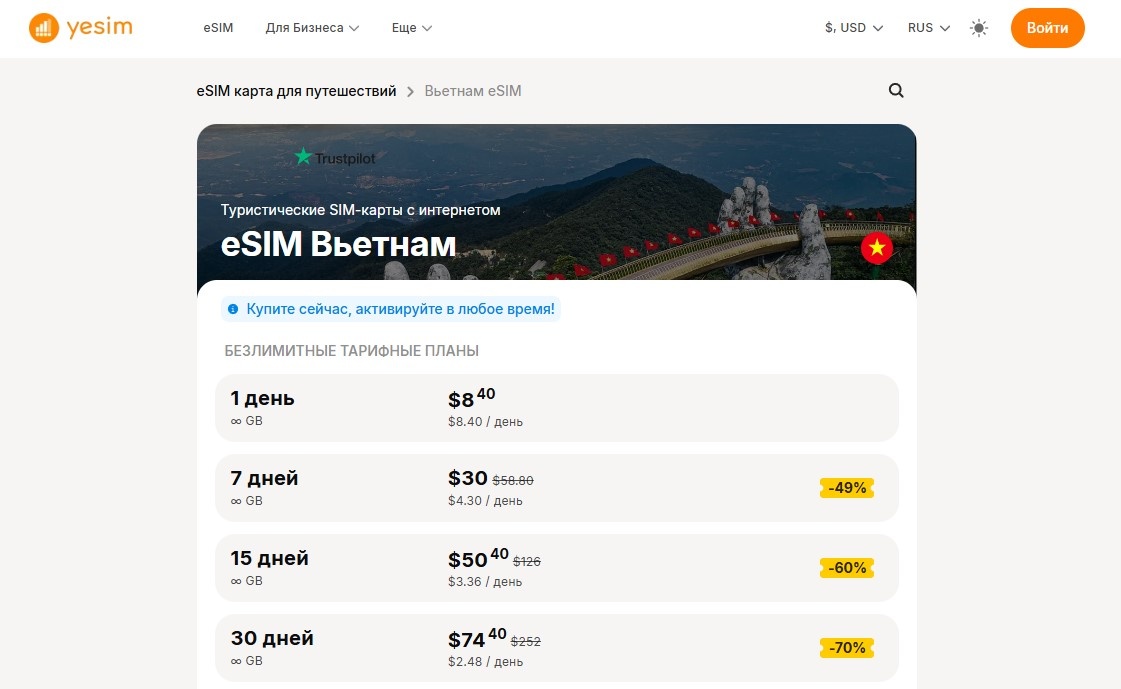Click the Trustpilot star icon
Image resolution: width=1121 pixels, height=689 pixels.
click(x=301, y=156)
